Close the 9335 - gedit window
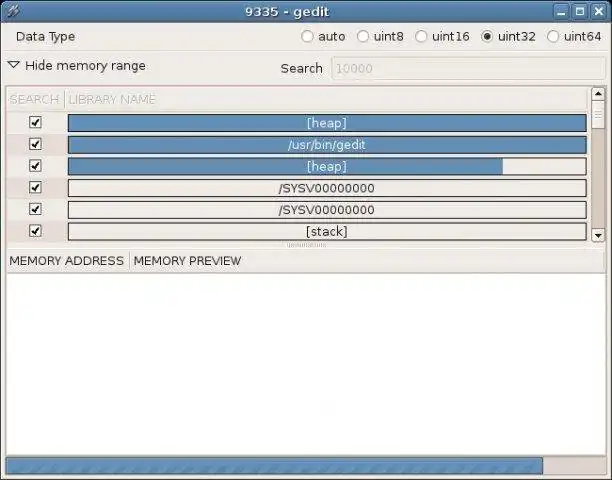 coord(599,11)
